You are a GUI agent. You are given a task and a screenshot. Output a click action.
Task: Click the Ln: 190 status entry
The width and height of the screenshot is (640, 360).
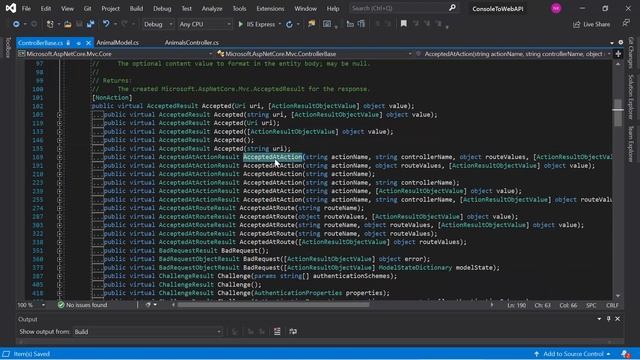517,305
